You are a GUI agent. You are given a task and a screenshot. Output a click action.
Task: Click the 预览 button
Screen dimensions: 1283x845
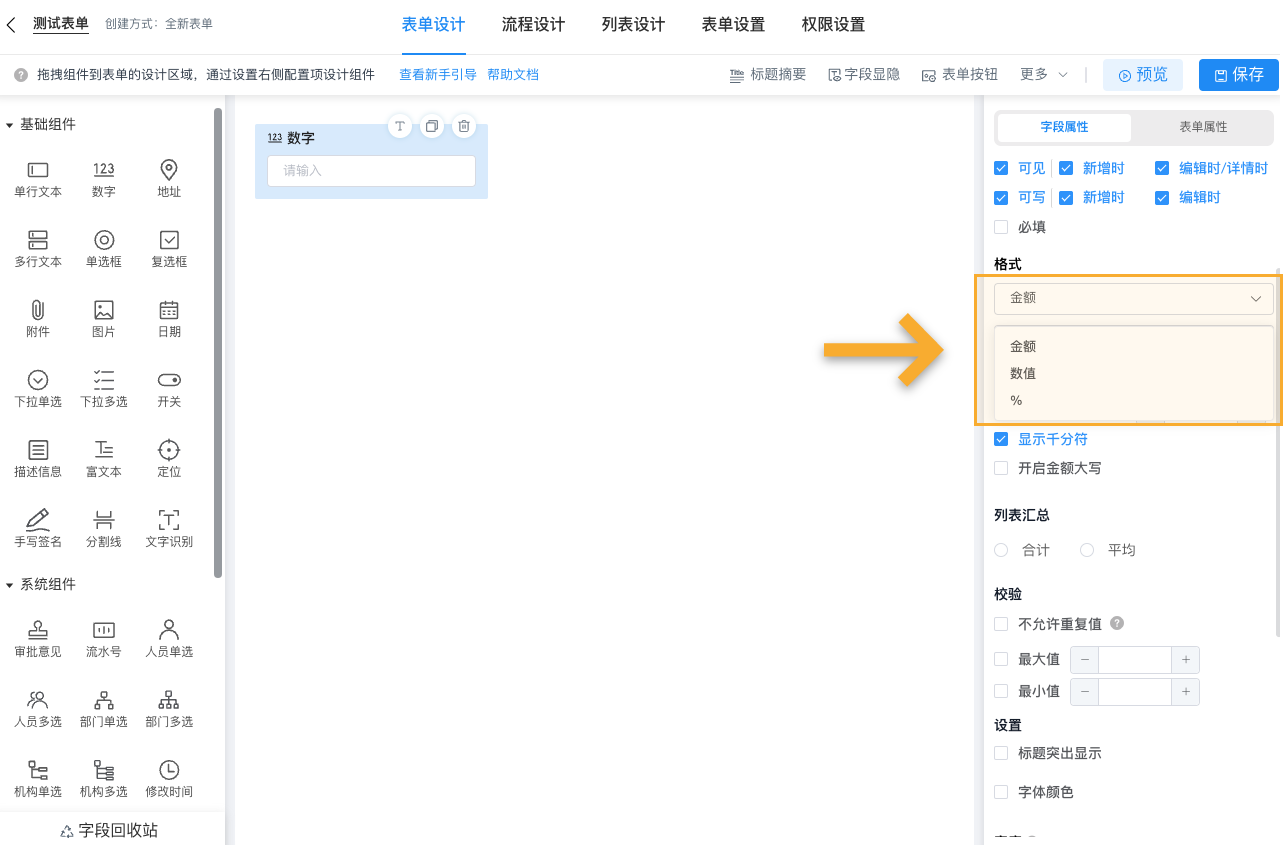pyautogui.click(x=1142, y=75)
